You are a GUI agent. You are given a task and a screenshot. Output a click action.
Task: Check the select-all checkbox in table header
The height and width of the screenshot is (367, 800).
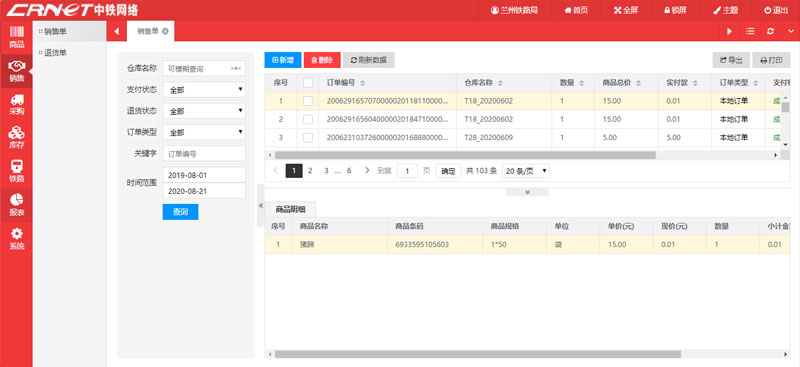[308, 82]
